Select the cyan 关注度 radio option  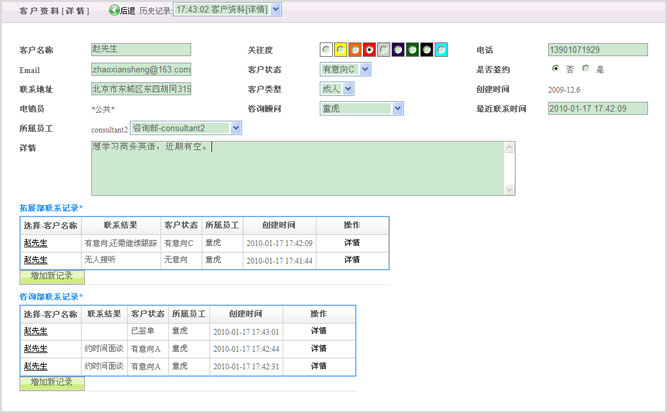441,49
